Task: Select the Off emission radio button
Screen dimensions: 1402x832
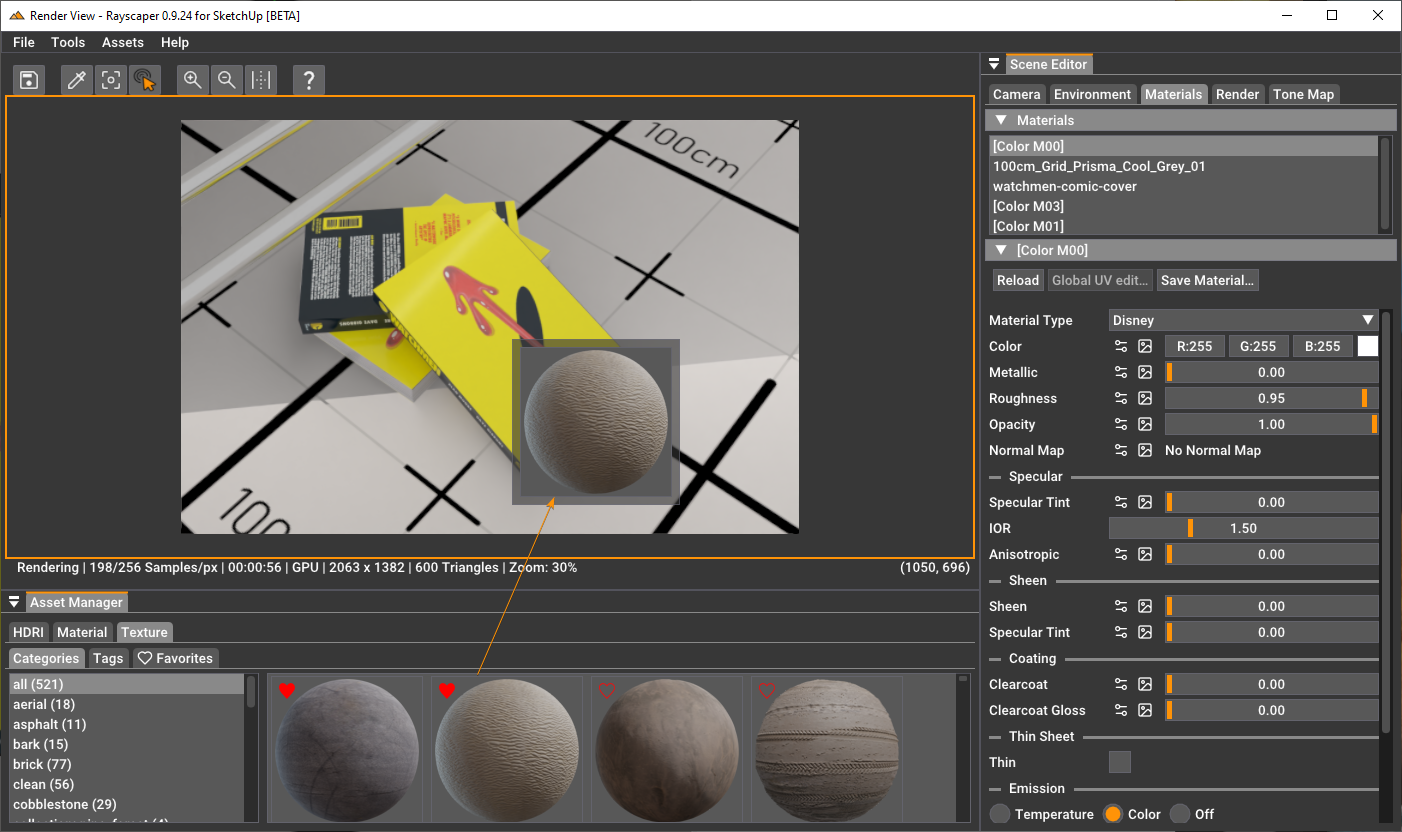Action: click(1180, 814)
